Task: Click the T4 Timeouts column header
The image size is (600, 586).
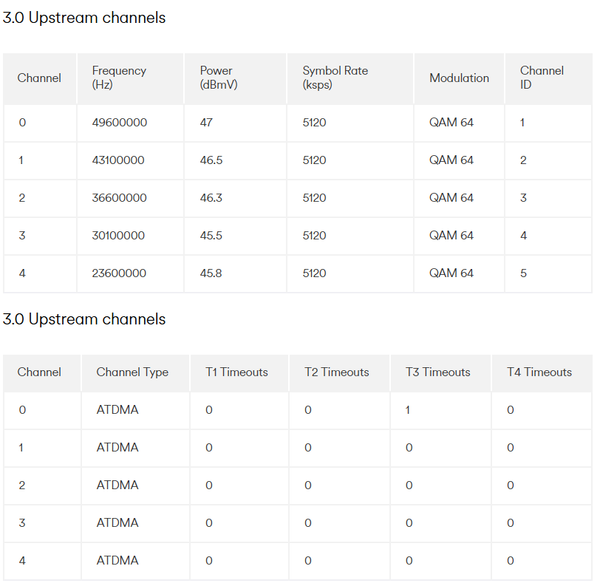Action: pyautogui.click(x=539, y=372)
